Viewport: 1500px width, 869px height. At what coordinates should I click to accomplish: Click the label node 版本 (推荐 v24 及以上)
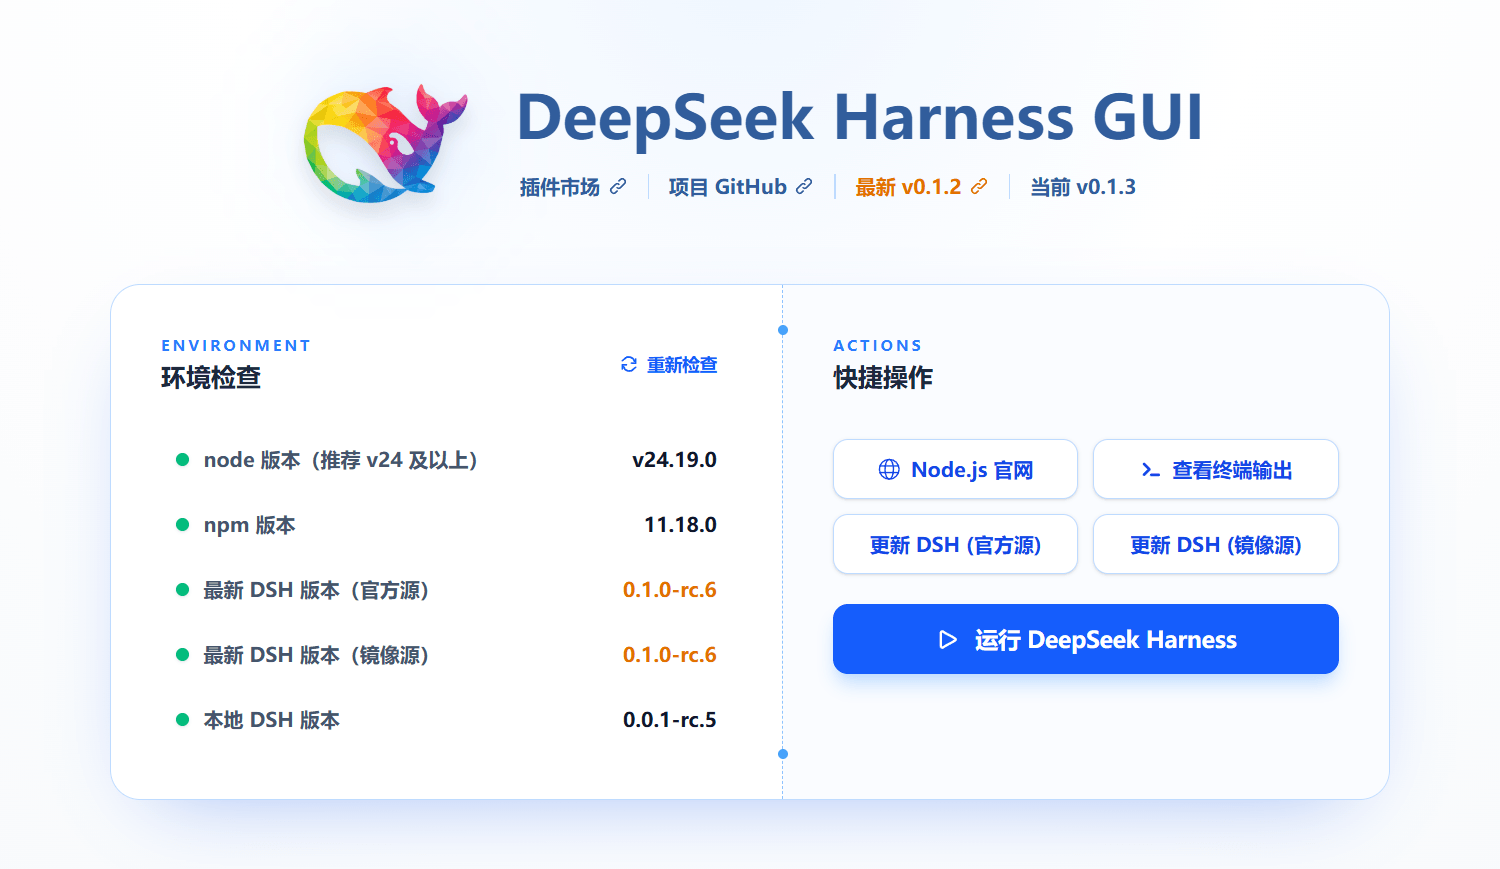coord(341,460)
